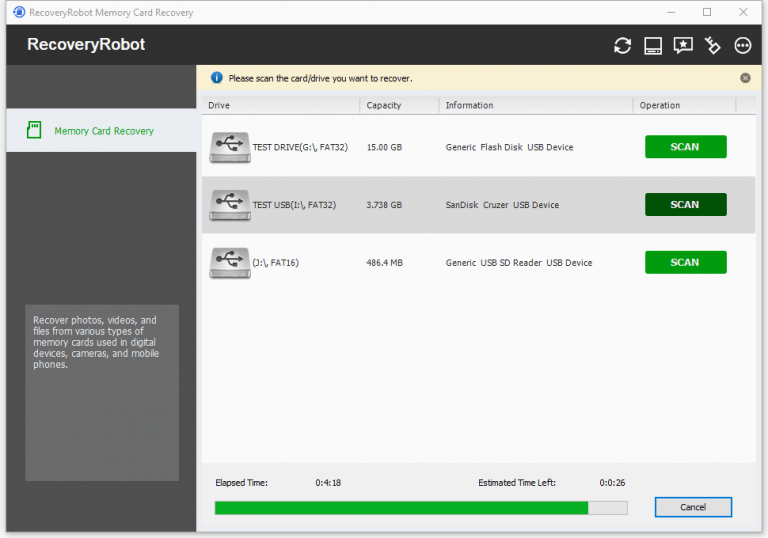Screen dimensions: 768x538
Task: Maximize the RecoveryRobot window
Action: coord(707,12)
